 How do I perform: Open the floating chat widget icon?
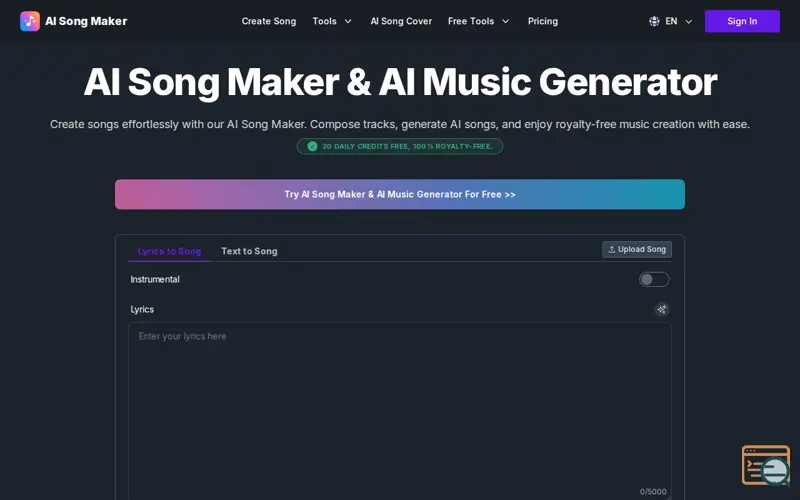(x=765, y=465)
